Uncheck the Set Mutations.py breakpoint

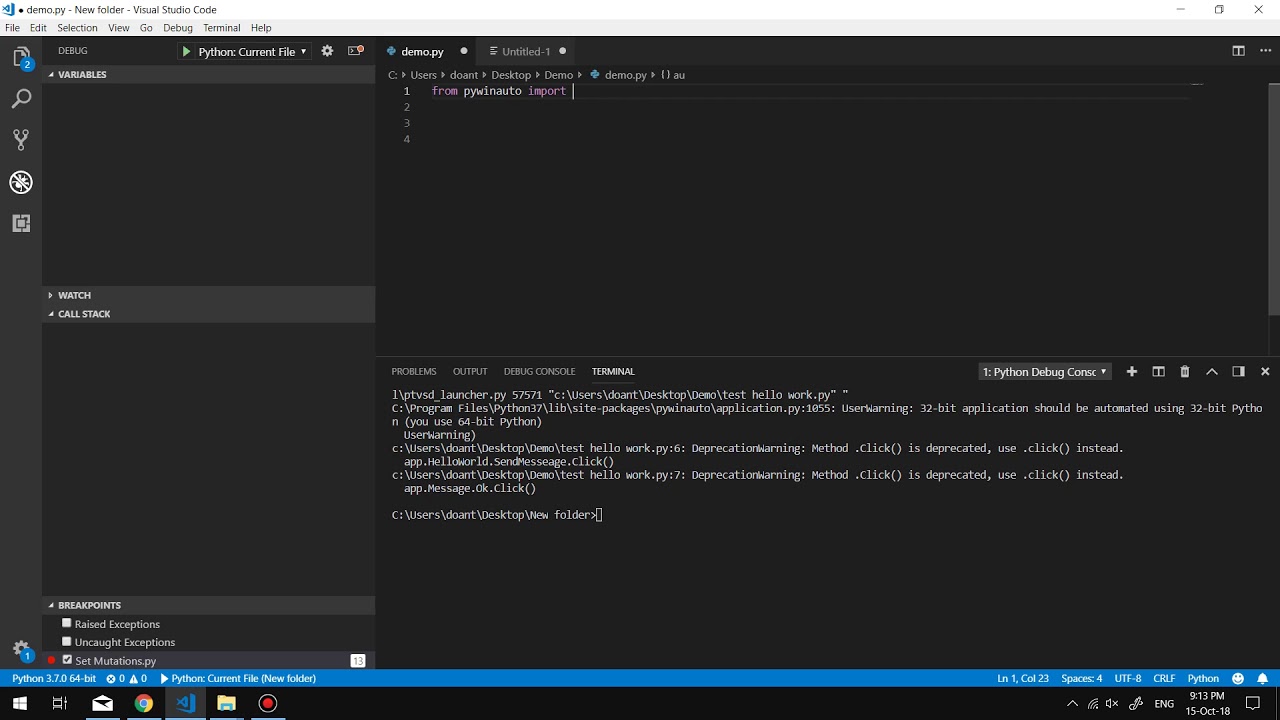click(67, 660)
